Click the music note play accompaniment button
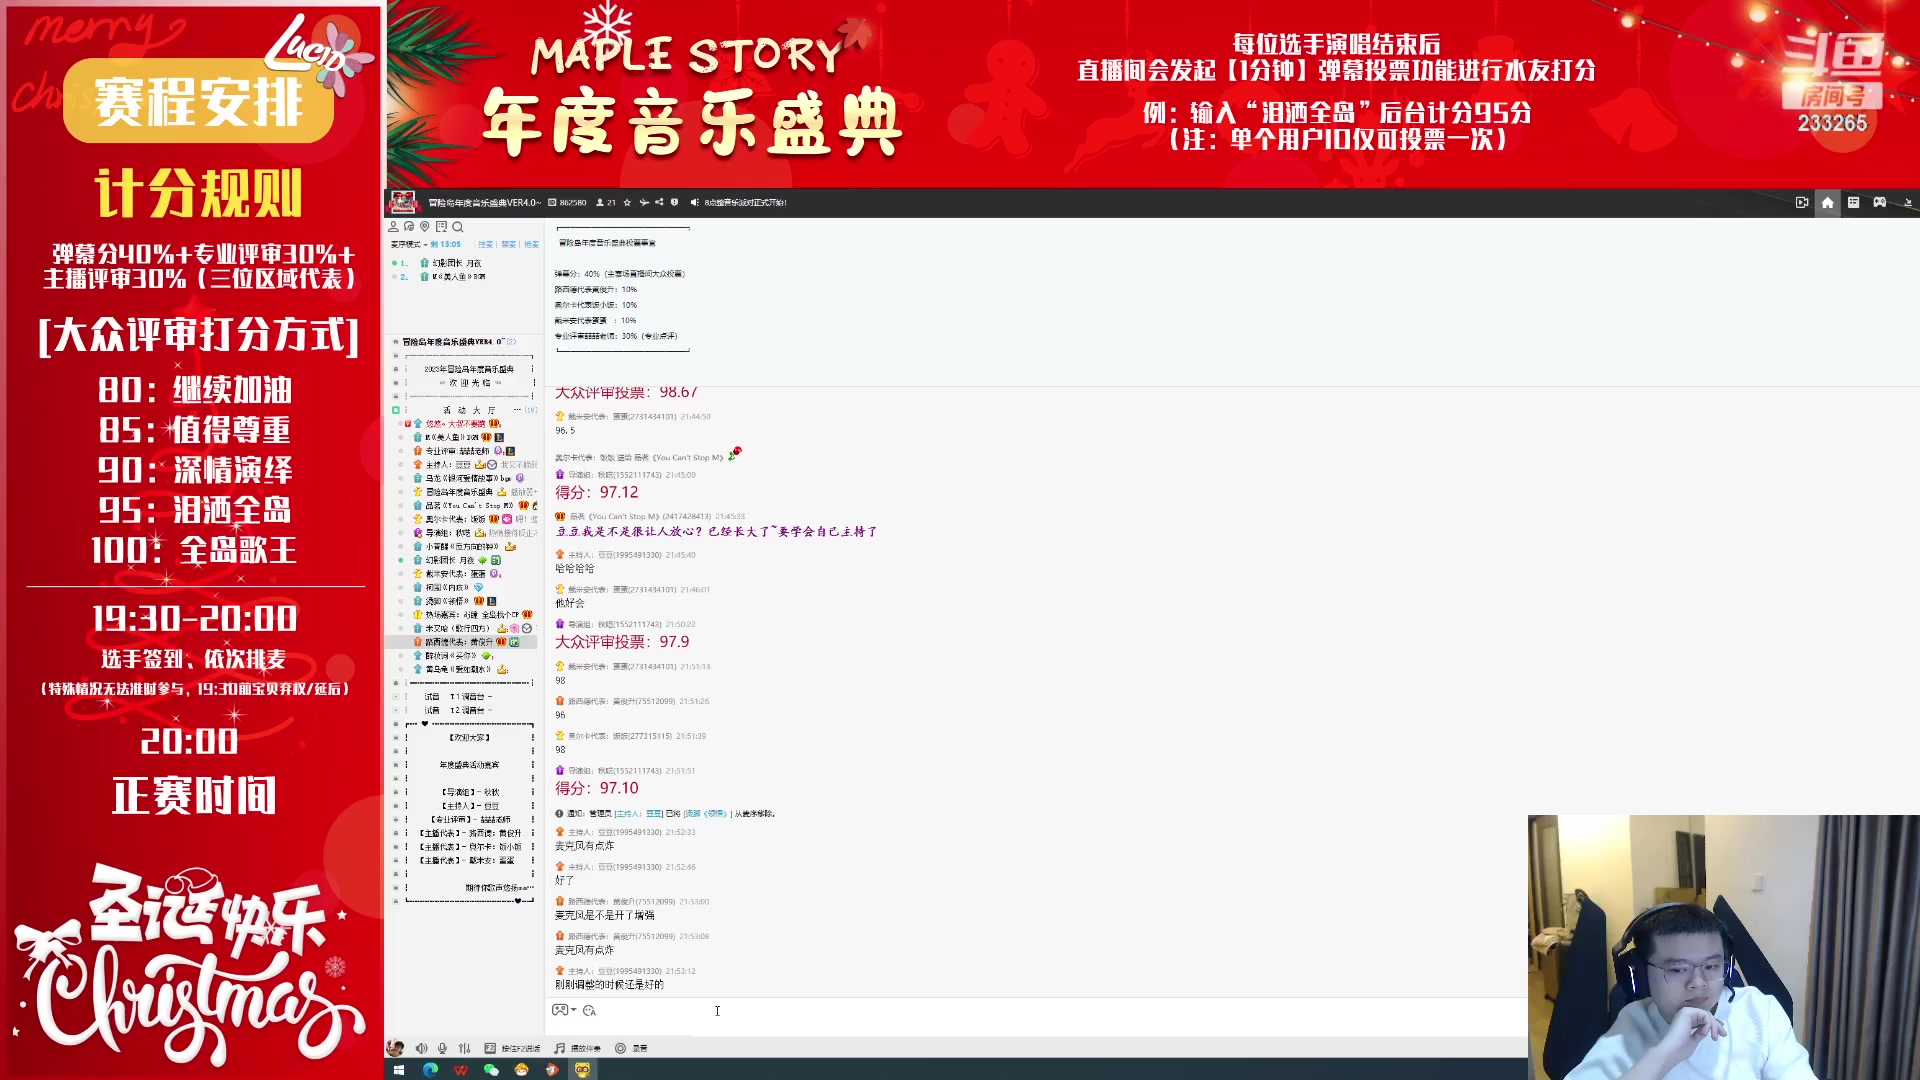The width and height of the screenshot is (1920, 1080). click(x=578, y=1048)
